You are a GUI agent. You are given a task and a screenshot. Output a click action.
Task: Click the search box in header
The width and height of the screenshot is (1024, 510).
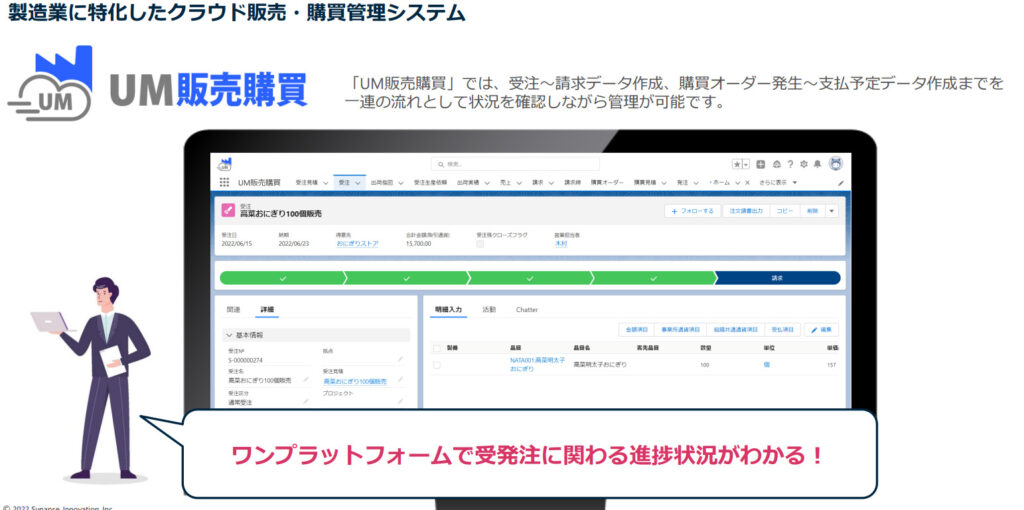click(x=515, y=165)
